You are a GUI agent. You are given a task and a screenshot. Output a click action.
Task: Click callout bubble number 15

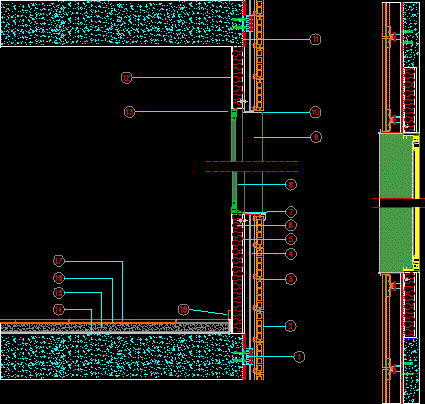[x=59, y=293]
